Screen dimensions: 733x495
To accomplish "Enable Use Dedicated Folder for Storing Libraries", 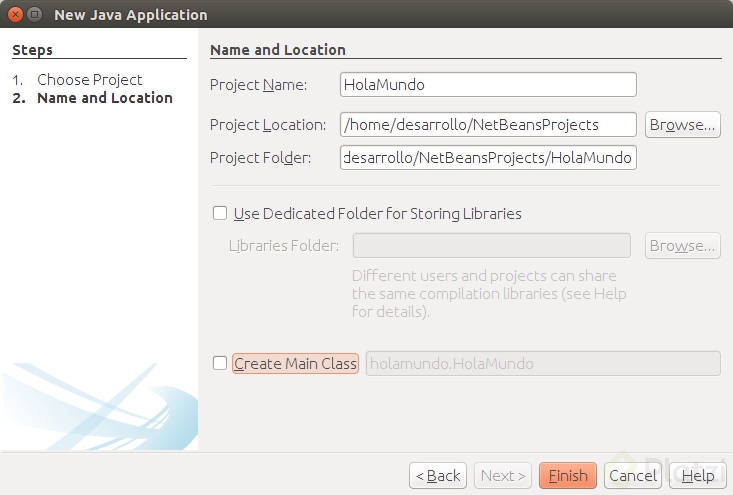I will 220,213.
